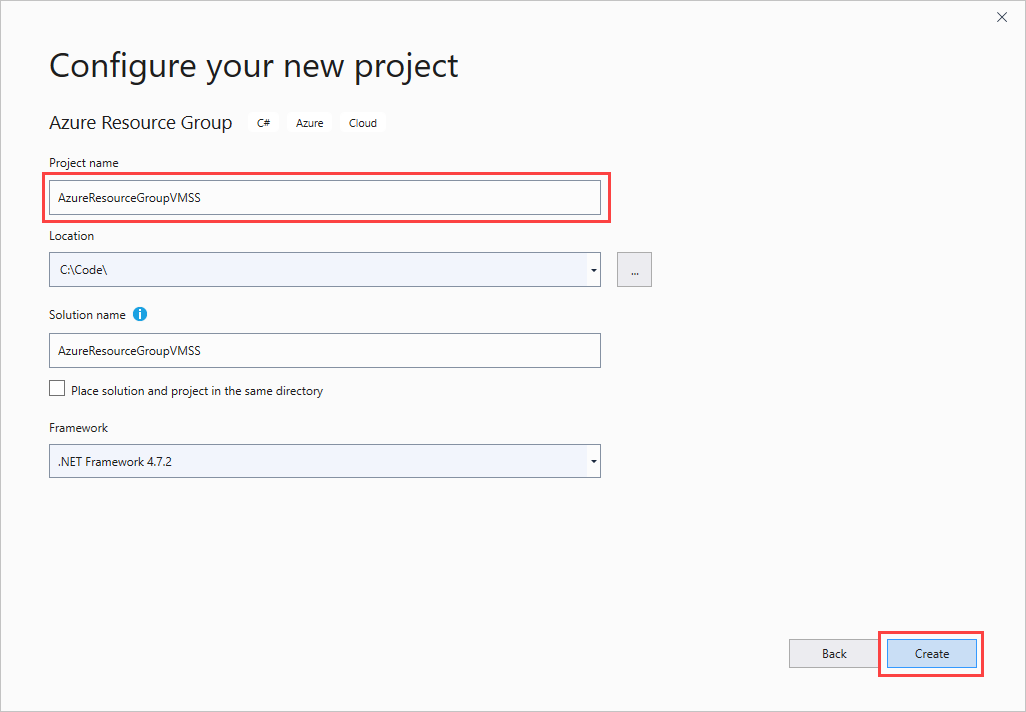Screen dimensions: 1026x712
Task: Click the 'Place solution and project' label text
Action: [197, 391]
